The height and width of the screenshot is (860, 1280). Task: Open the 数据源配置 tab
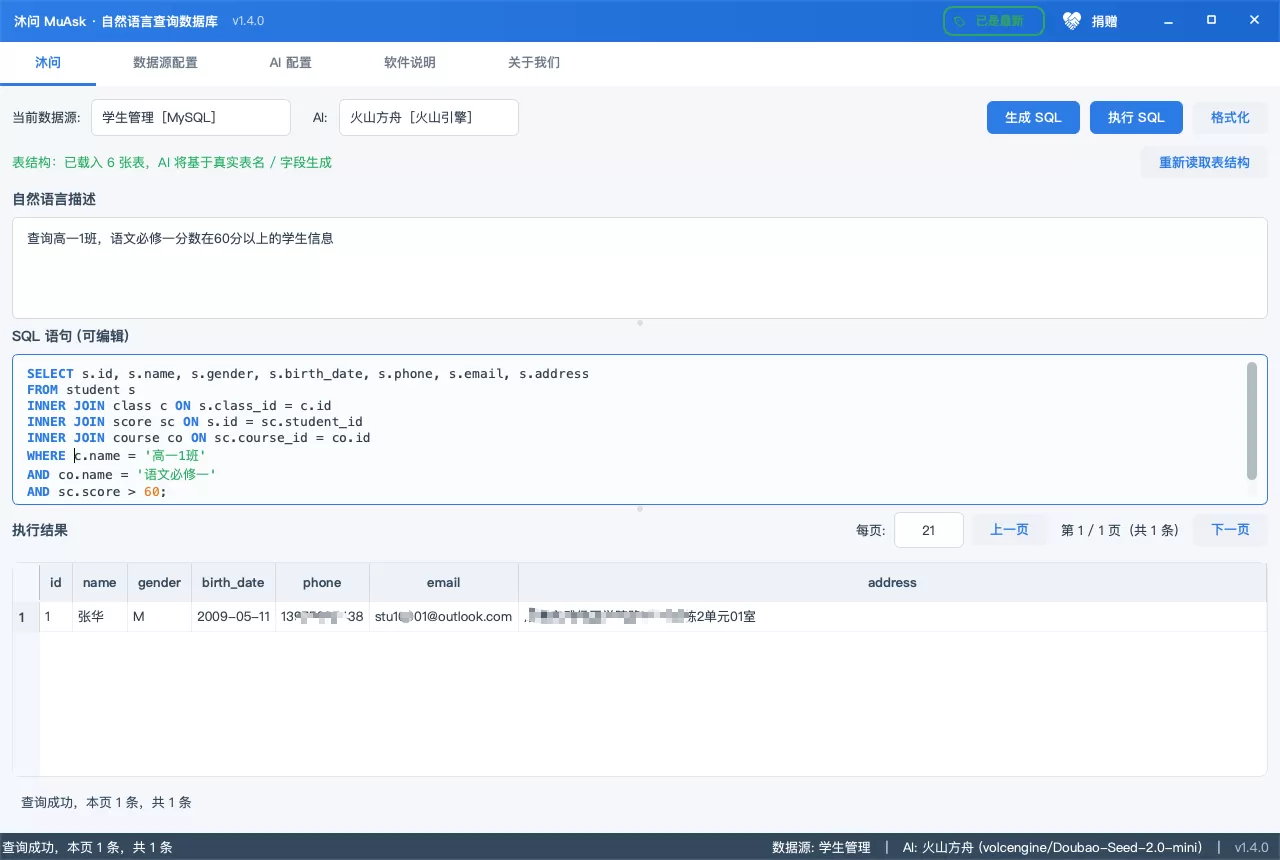tap(165, 62)
